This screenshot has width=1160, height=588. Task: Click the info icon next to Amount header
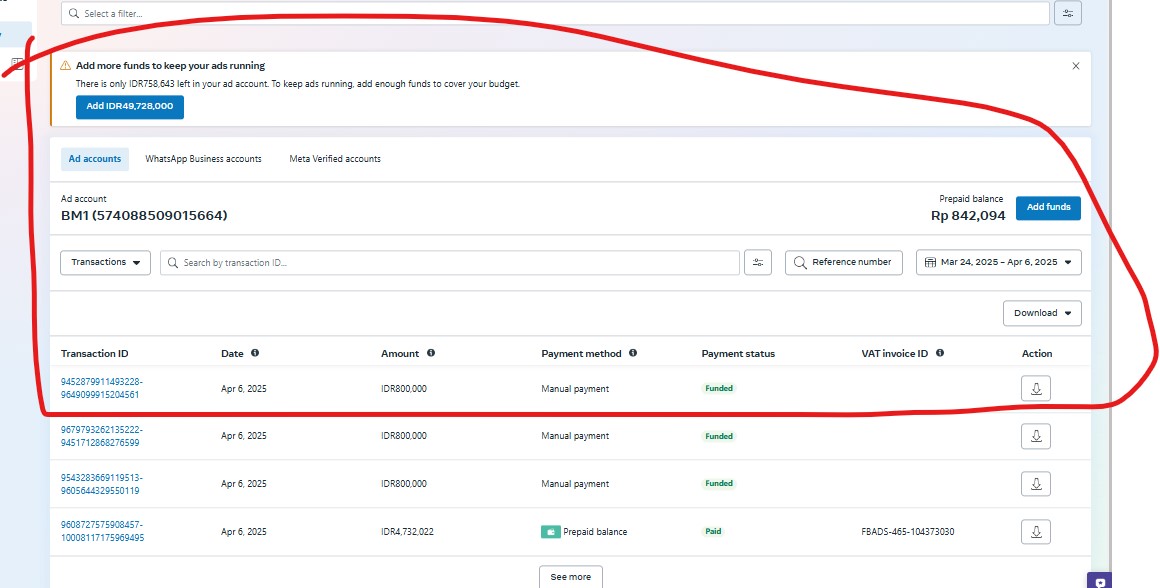point(431,353)
